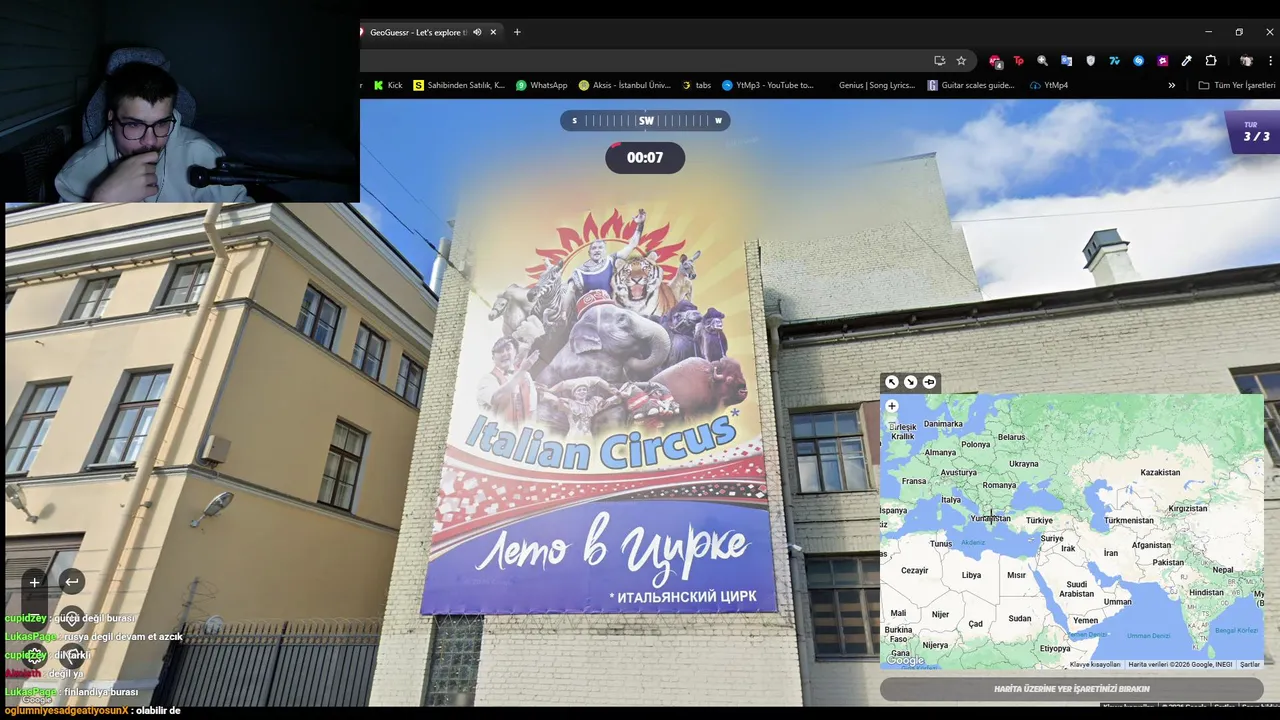Return to start with the checkpoint pin button
The image size is (1280, 720).
72,619
